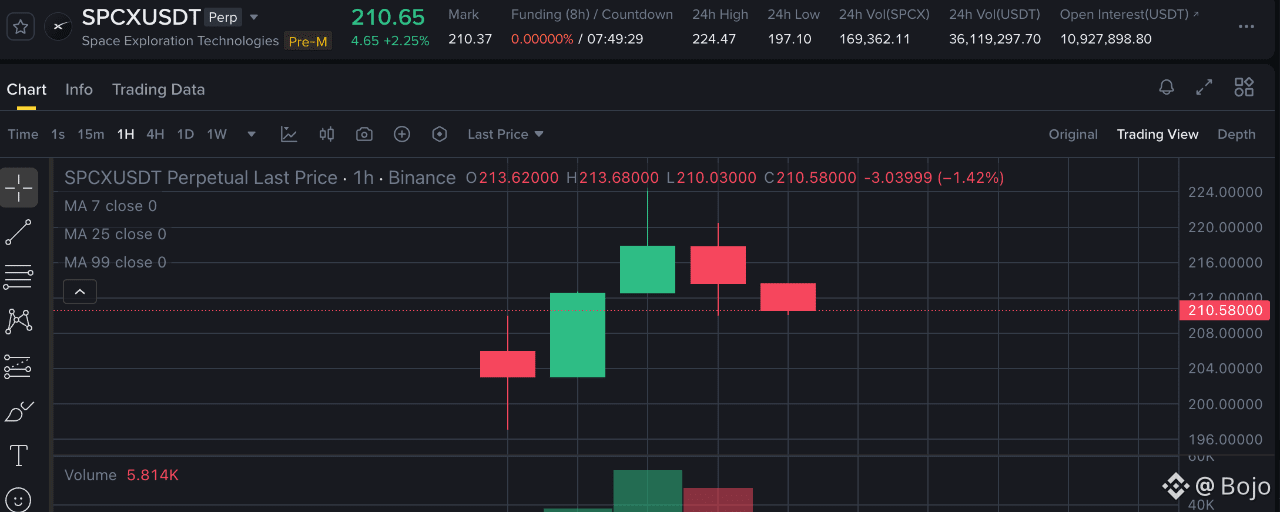Image resolution: width=1280 pixels, height=512 pixels.
Task: Change the candlestick chart style
Action: click(327, 134)
